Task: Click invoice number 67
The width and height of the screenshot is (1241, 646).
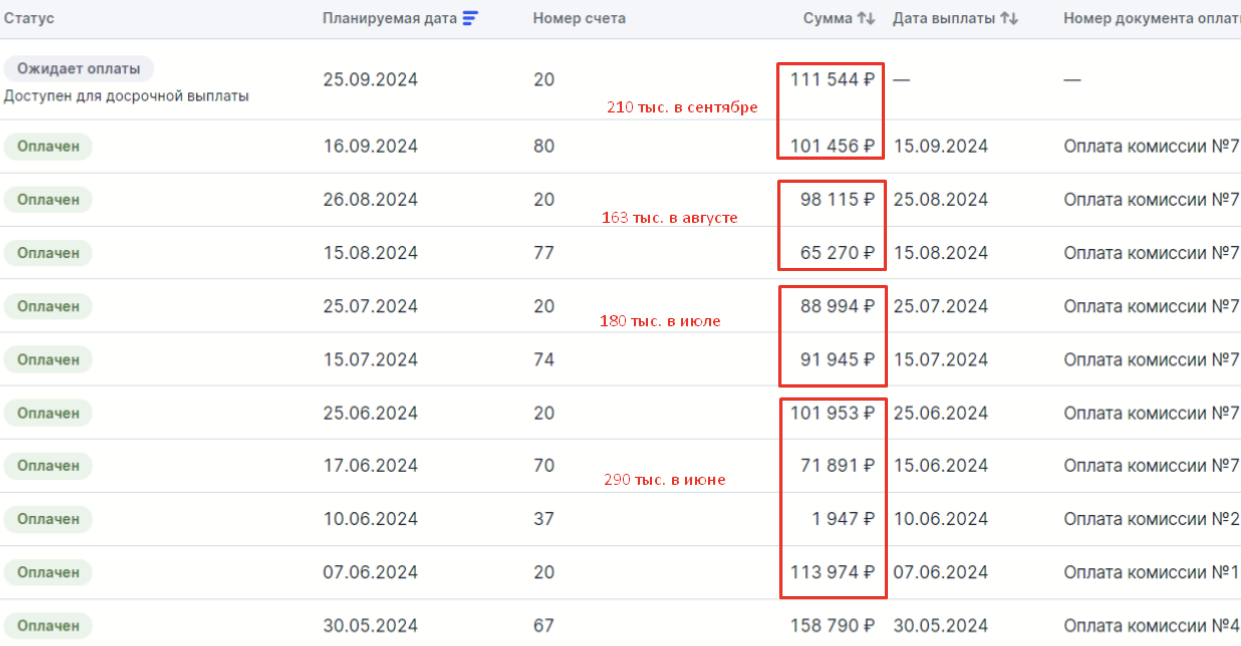Action: pos(544,625)
